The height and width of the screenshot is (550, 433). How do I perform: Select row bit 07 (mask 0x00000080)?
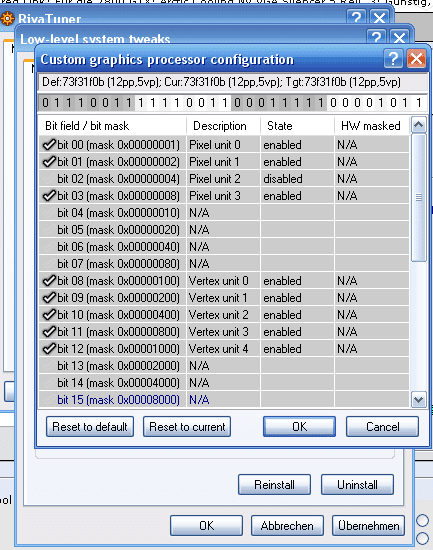pos(224,264)
